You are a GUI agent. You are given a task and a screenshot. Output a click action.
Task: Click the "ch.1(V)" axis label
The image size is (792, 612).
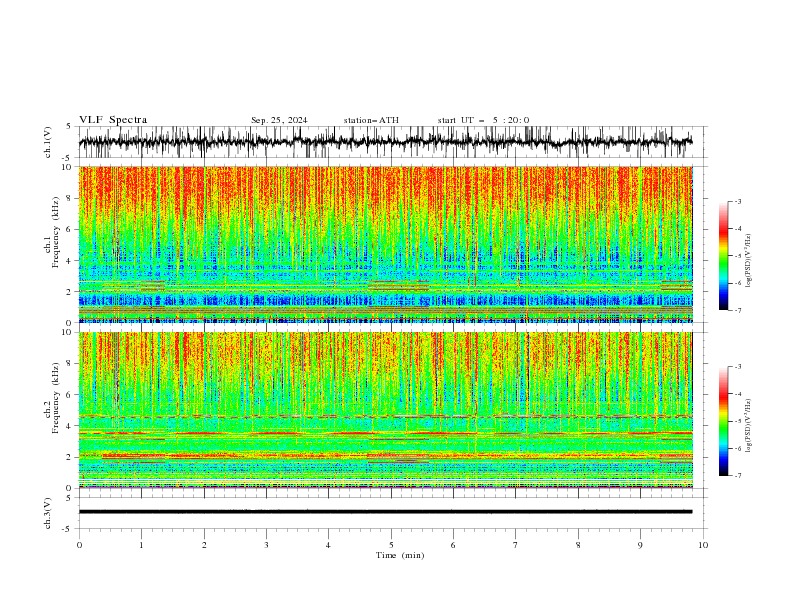48,142
